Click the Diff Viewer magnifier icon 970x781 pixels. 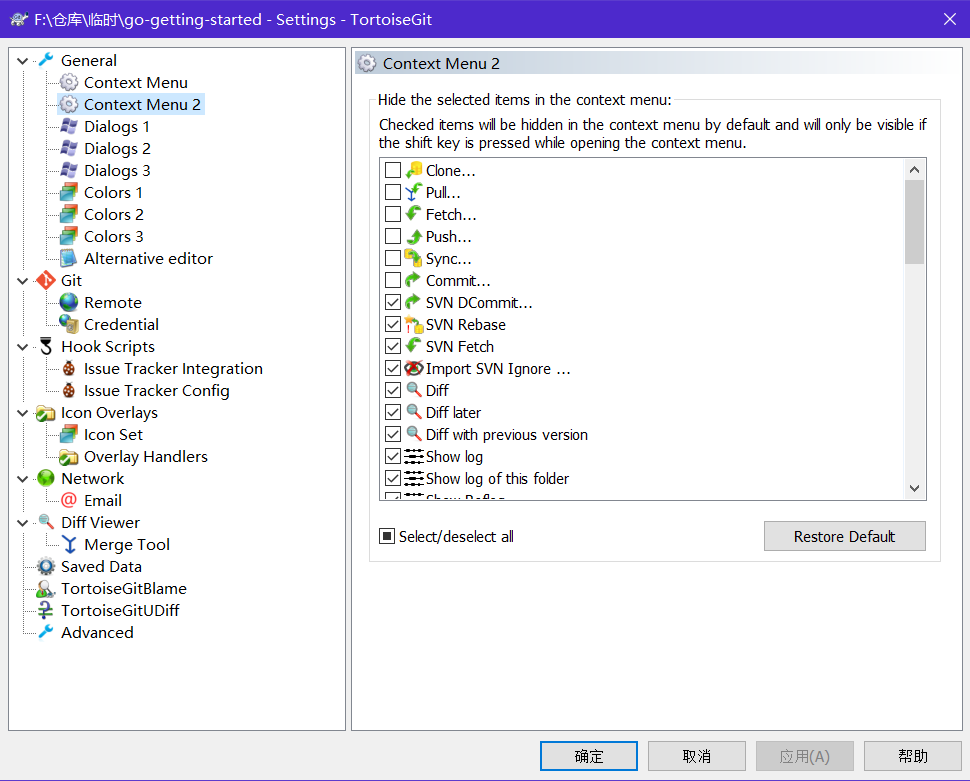[x=46, y=522]
